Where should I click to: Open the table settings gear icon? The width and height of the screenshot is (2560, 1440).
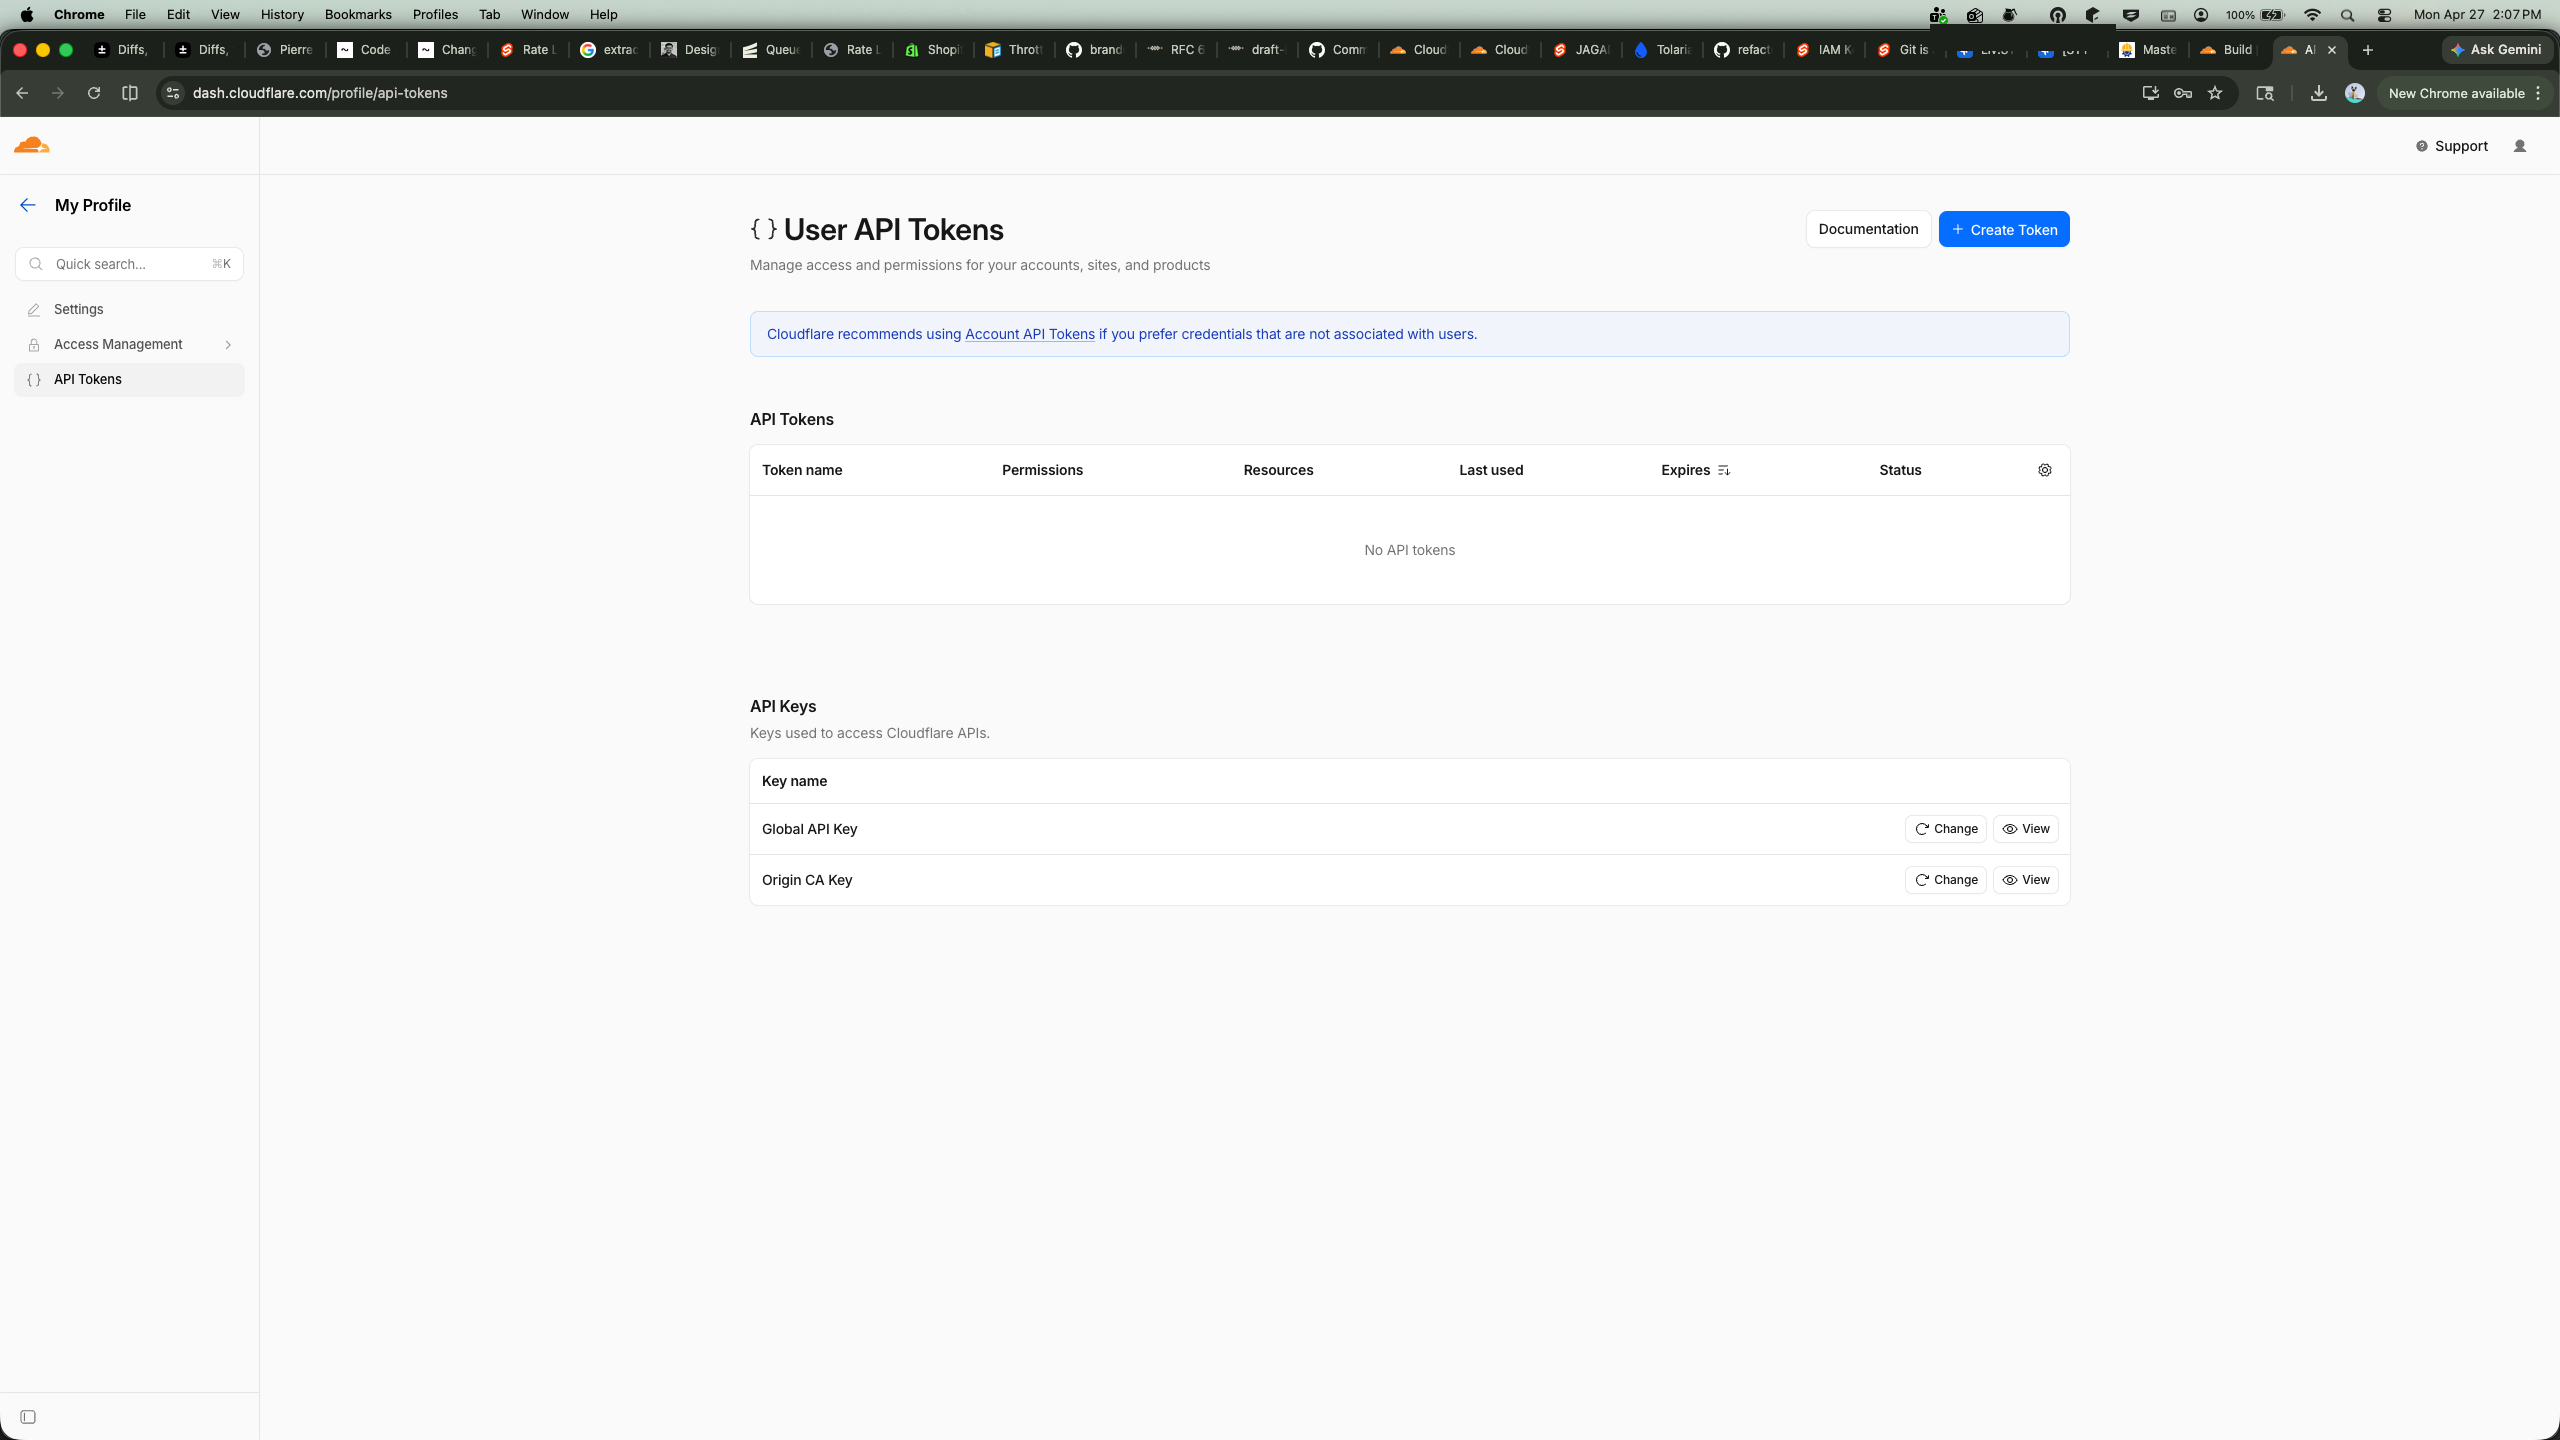[x=2044, y=470]
